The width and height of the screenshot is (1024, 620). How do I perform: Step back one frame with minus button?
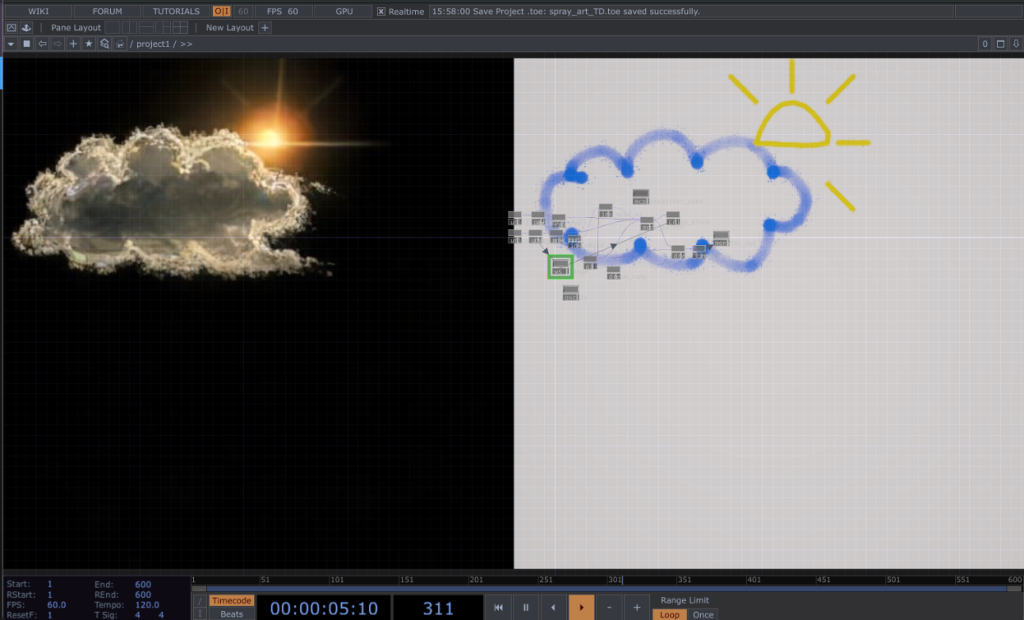coord(609,608)
